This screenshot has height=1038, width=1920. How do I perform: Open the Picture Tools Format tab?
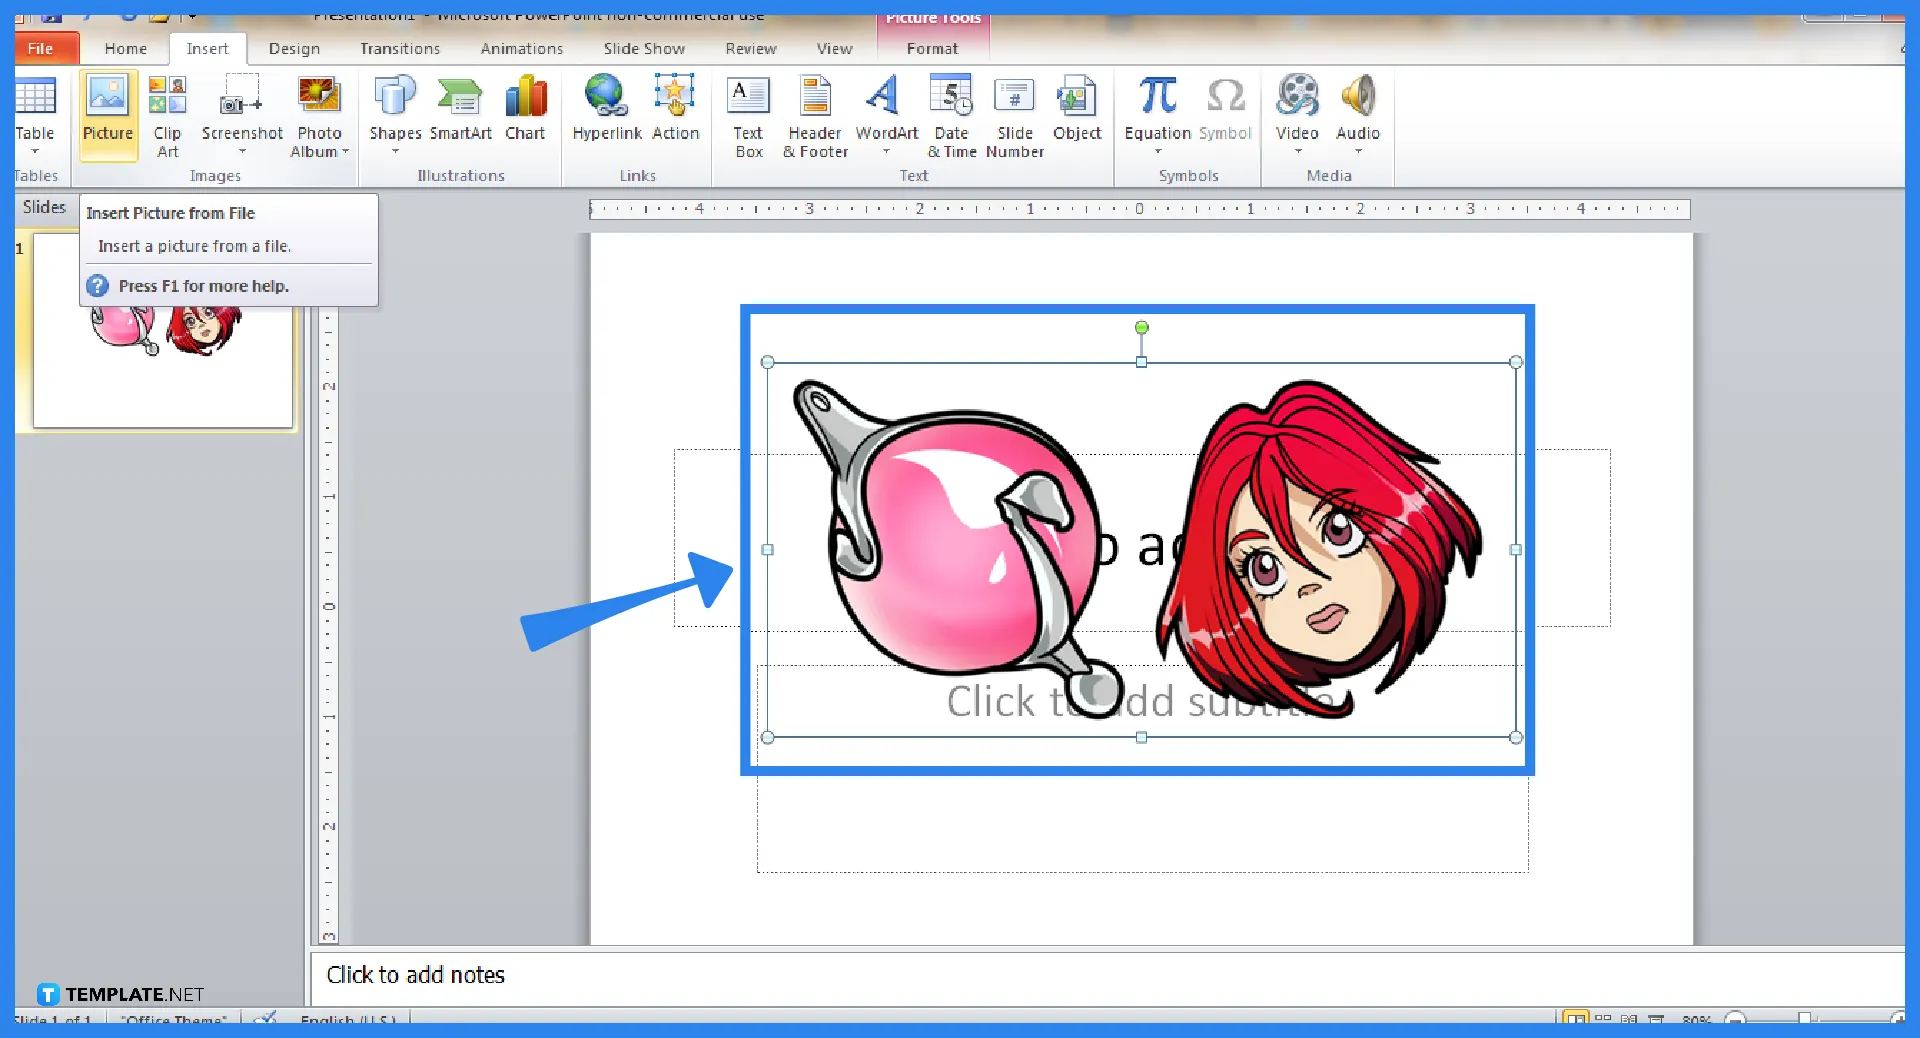click(x=931, y=48)
